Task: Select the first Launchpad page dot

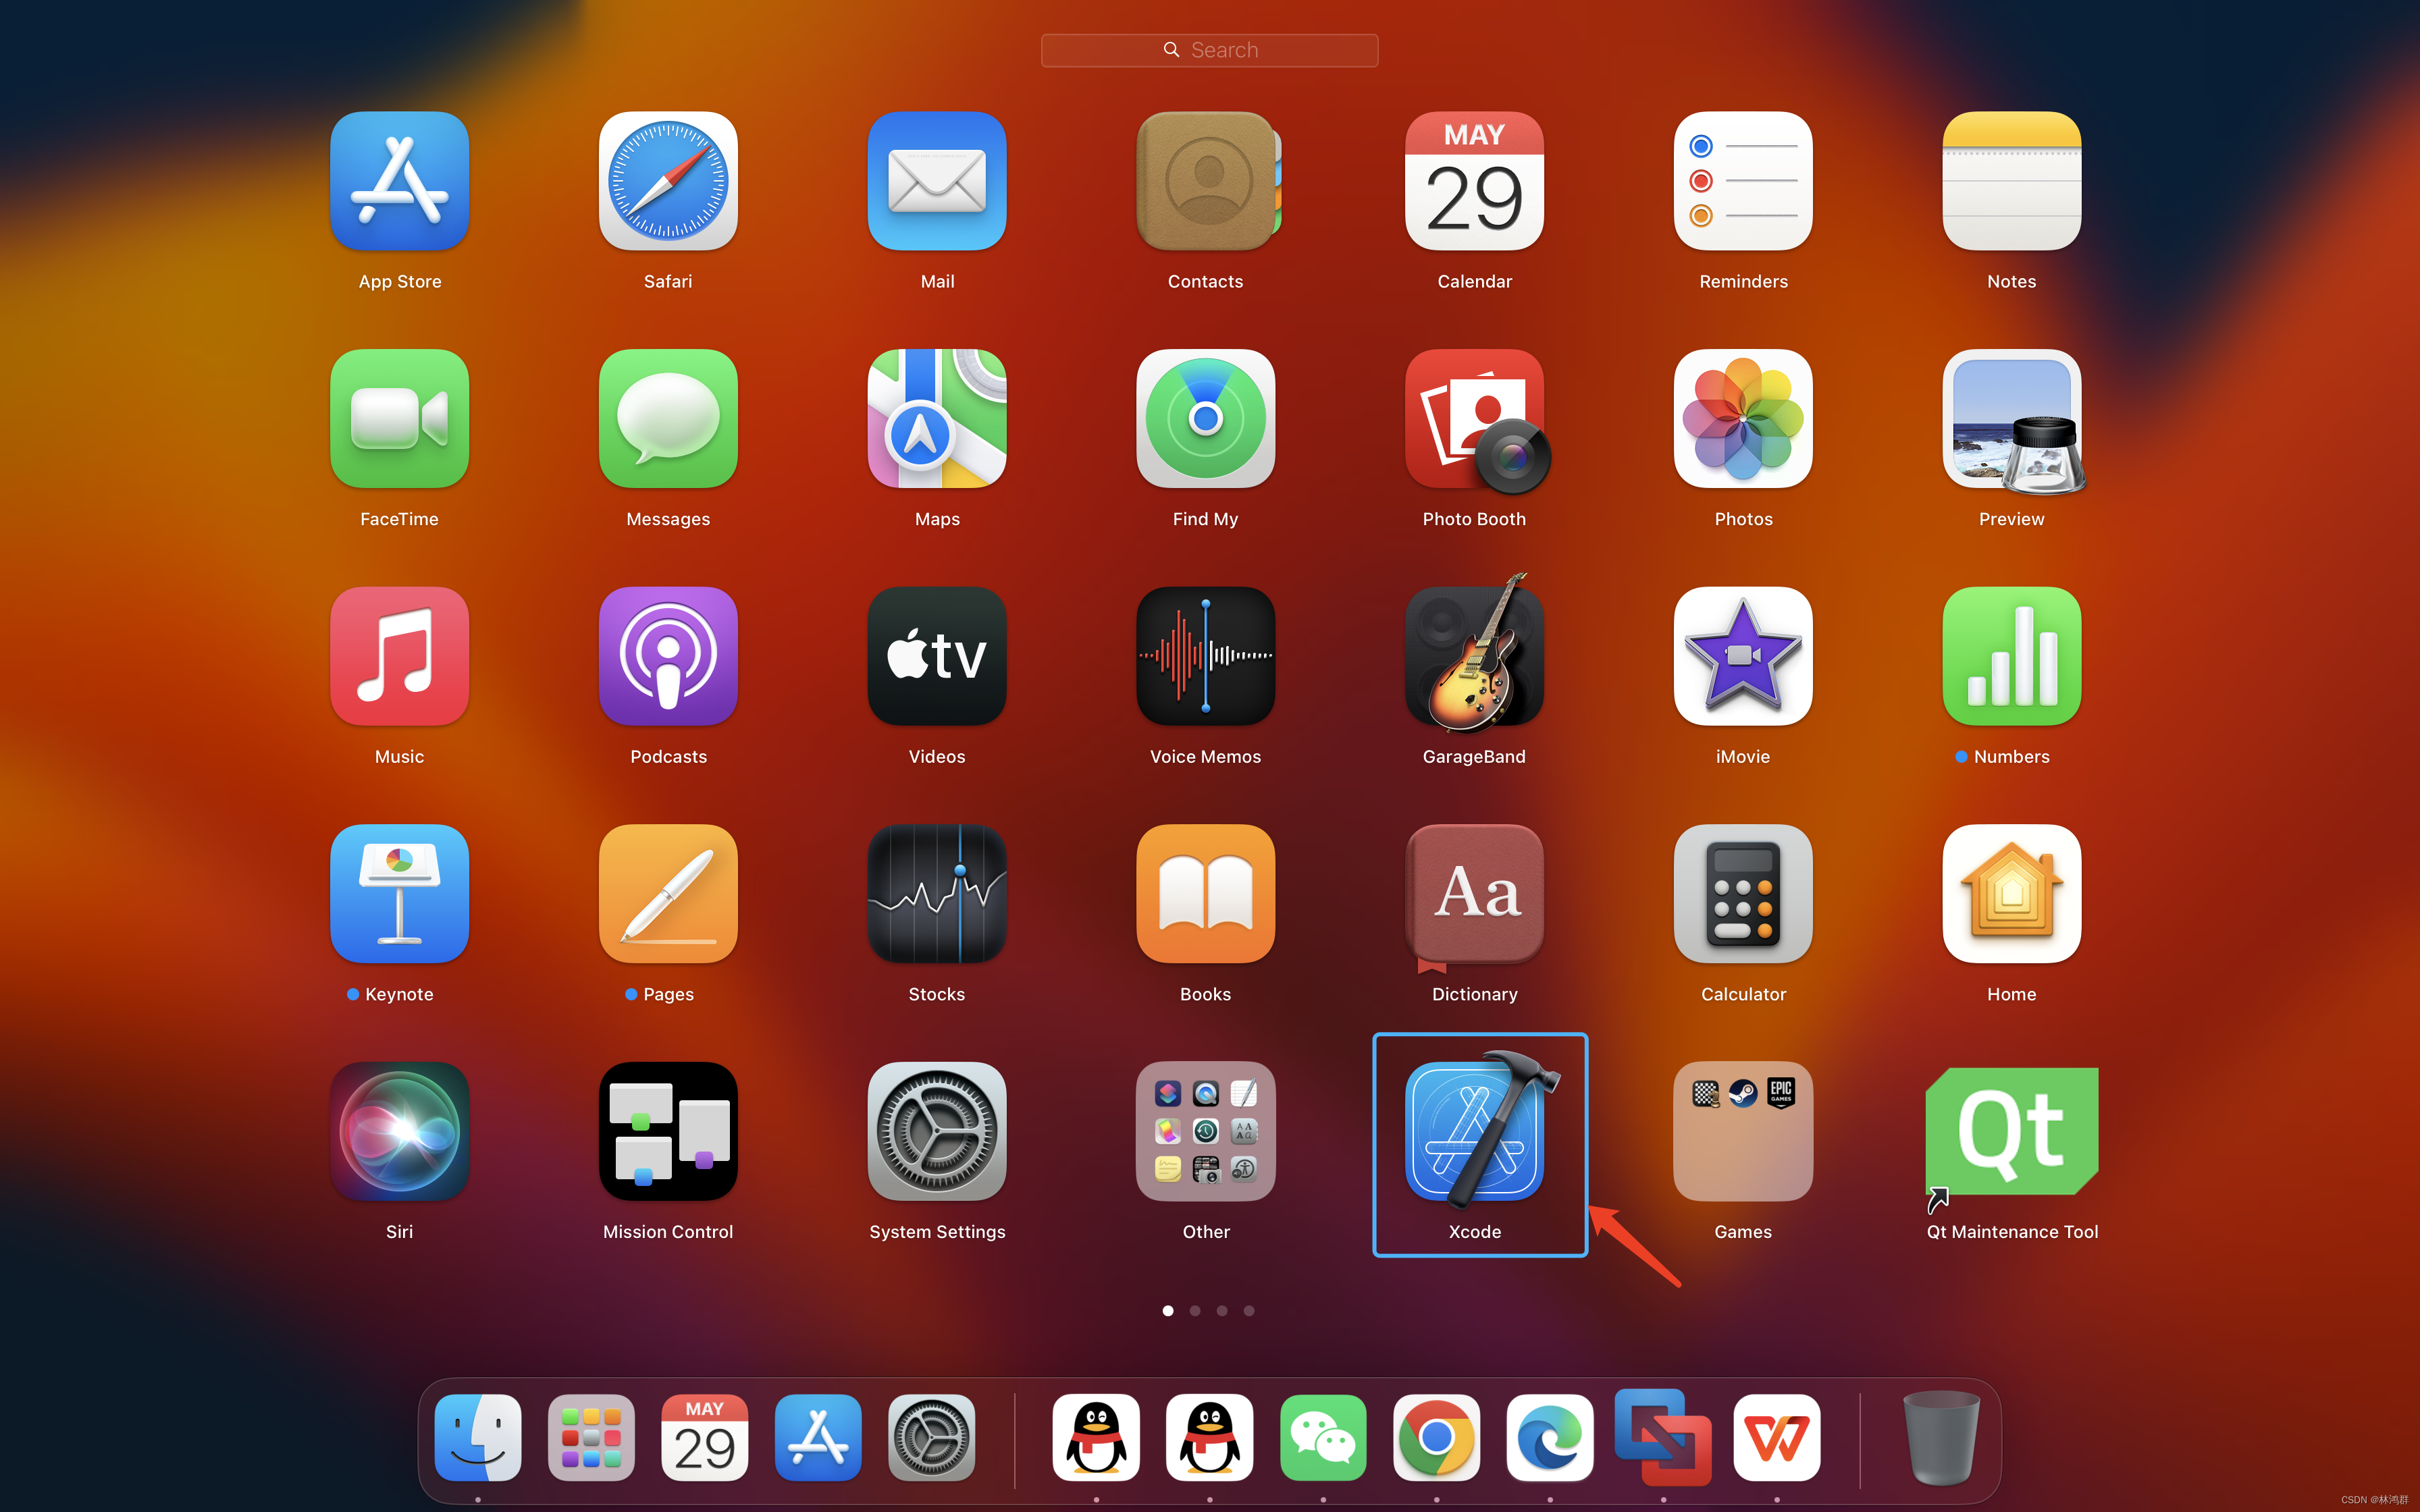Action: coord(1168,1310)
